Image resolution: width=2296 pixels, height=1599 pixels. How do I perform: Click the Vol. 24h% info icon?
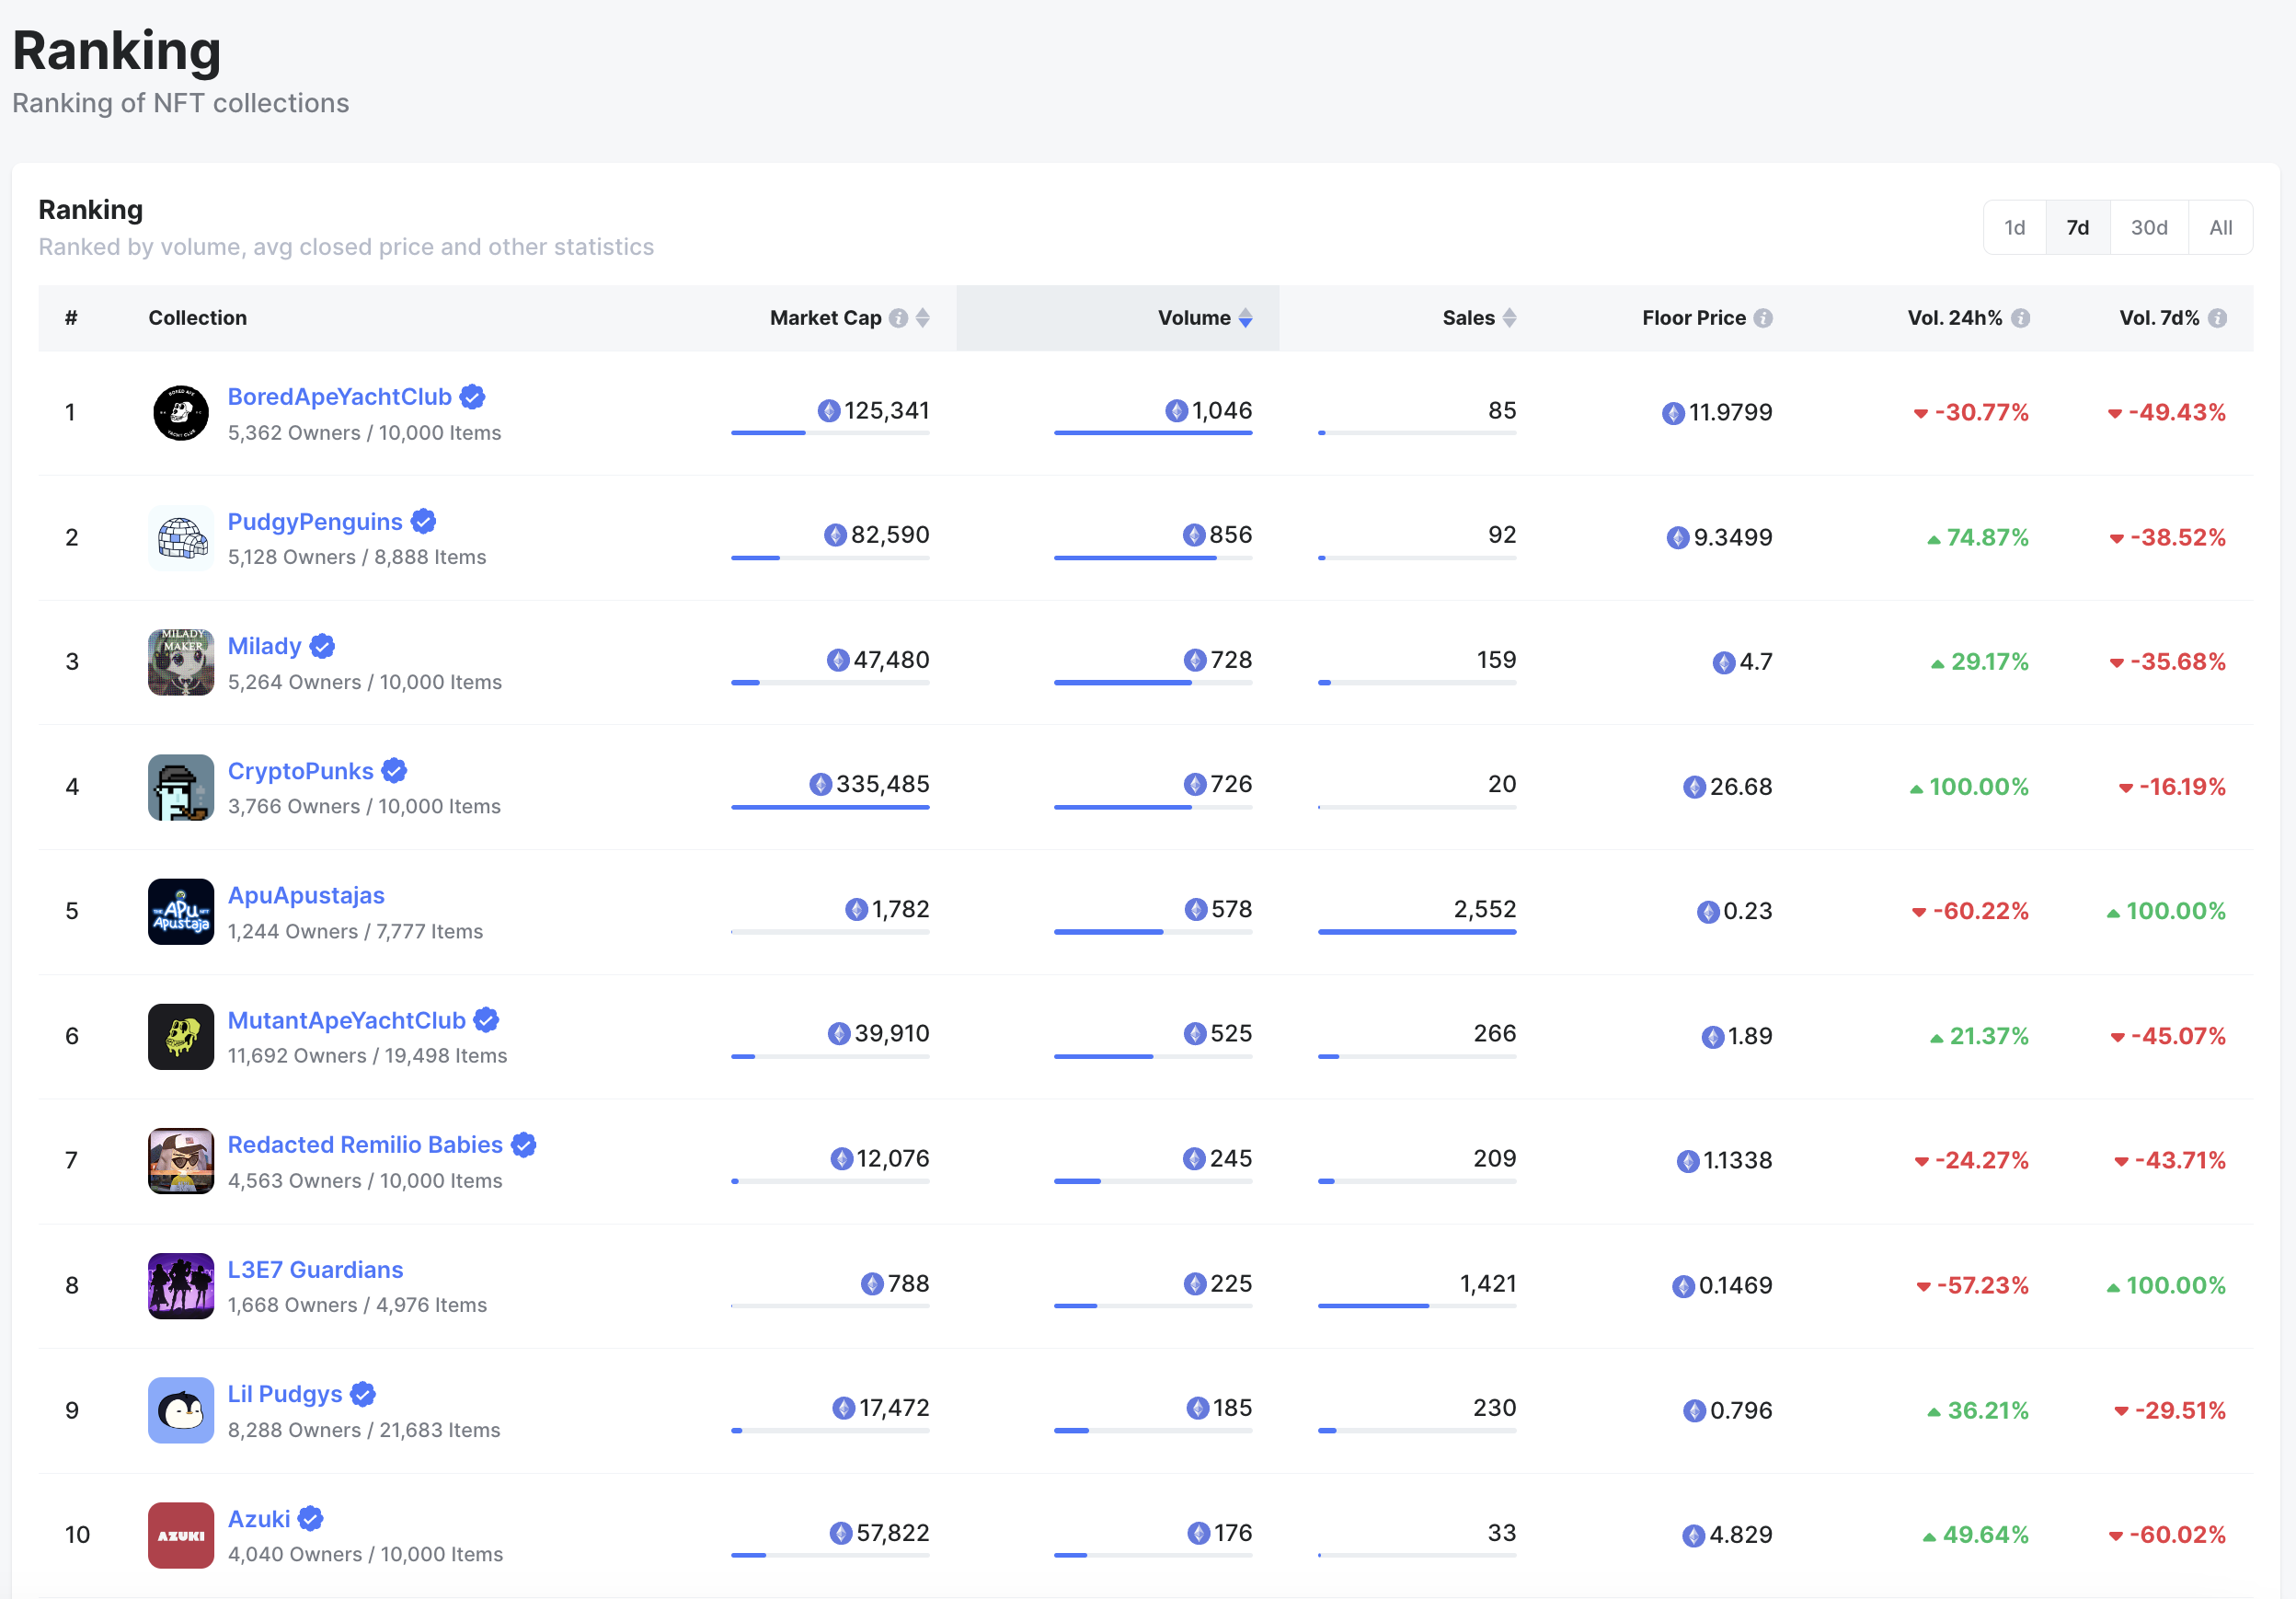click(x=2021, y=318)
